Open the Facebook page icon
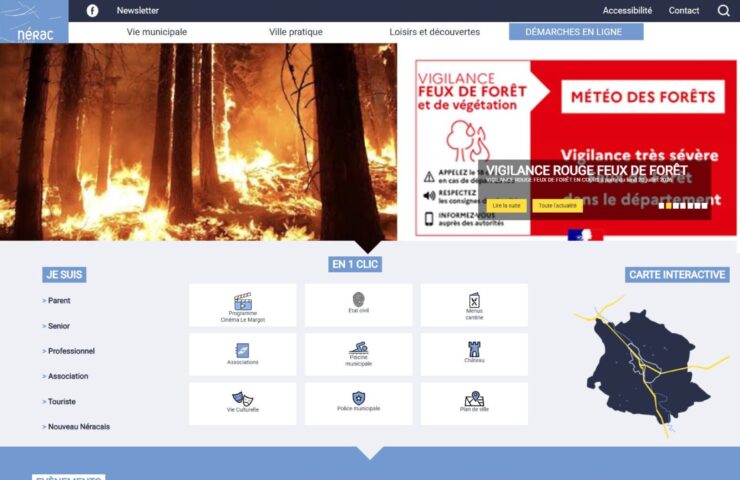Image resolution: width=740 pixels, height=480 pixels. pyautogui.click(x=92, y=10)
